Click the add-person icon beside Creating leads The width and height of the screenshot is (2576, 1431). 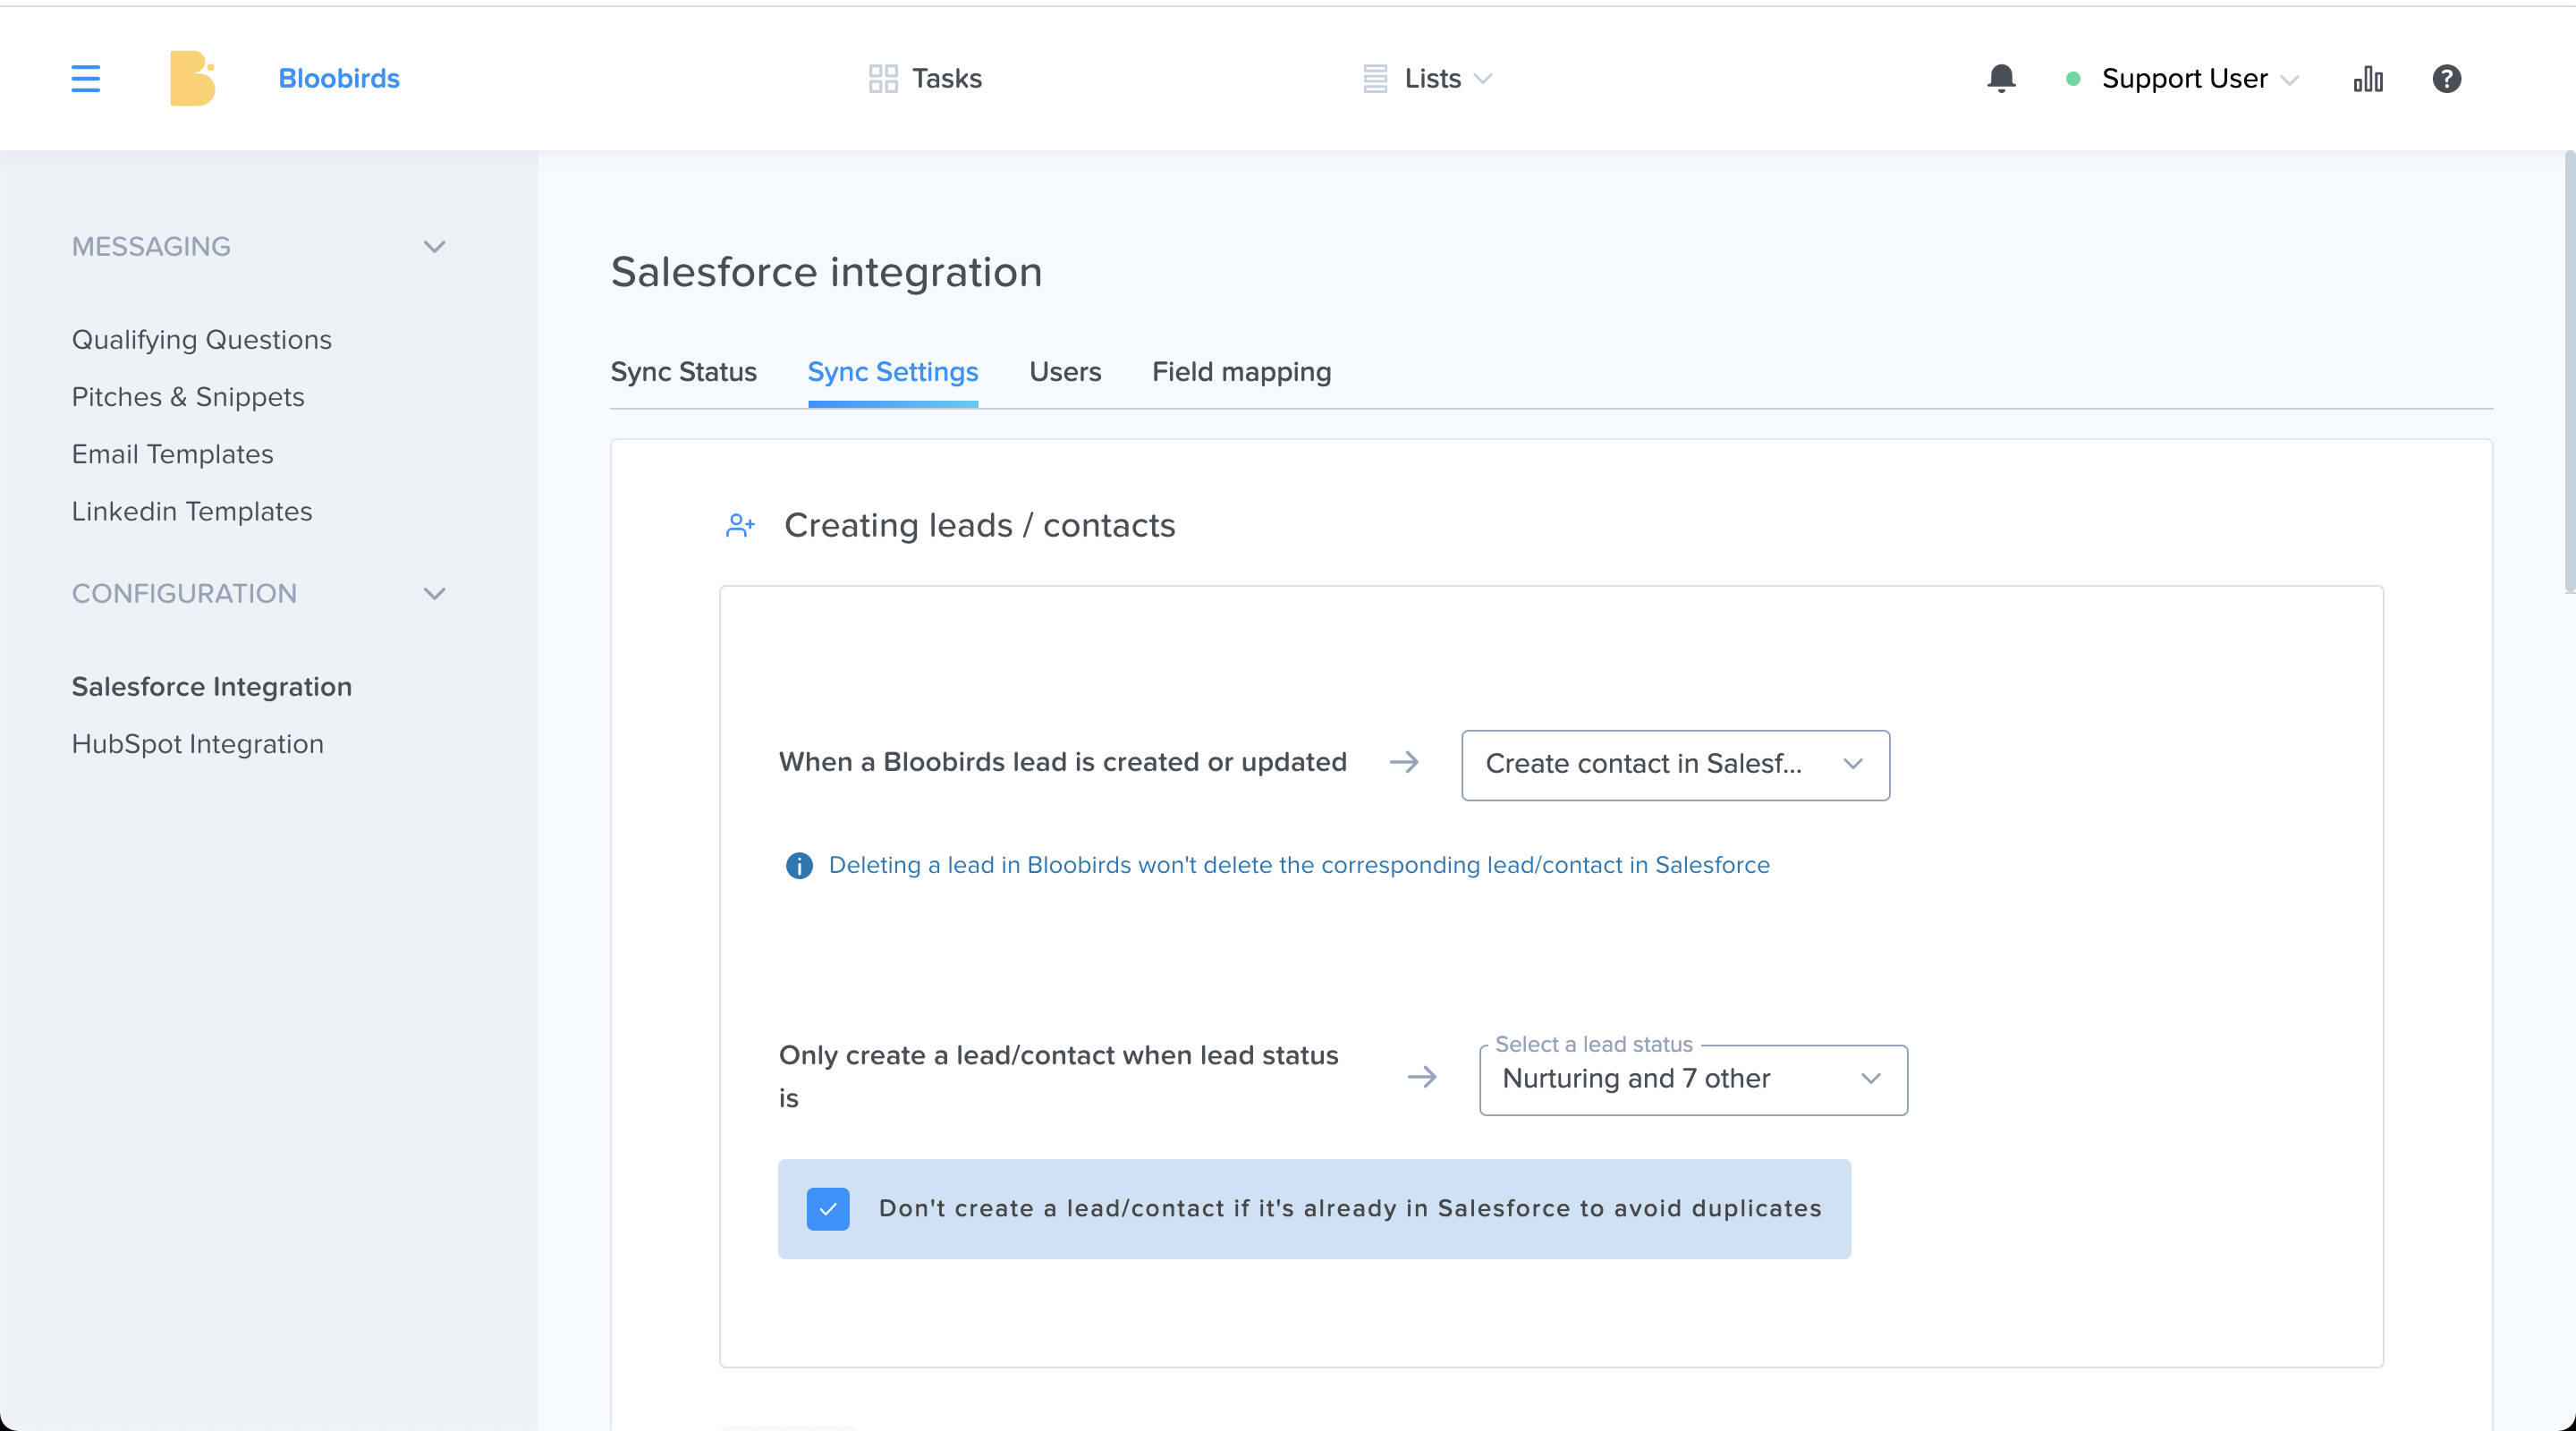click(740, 525)
